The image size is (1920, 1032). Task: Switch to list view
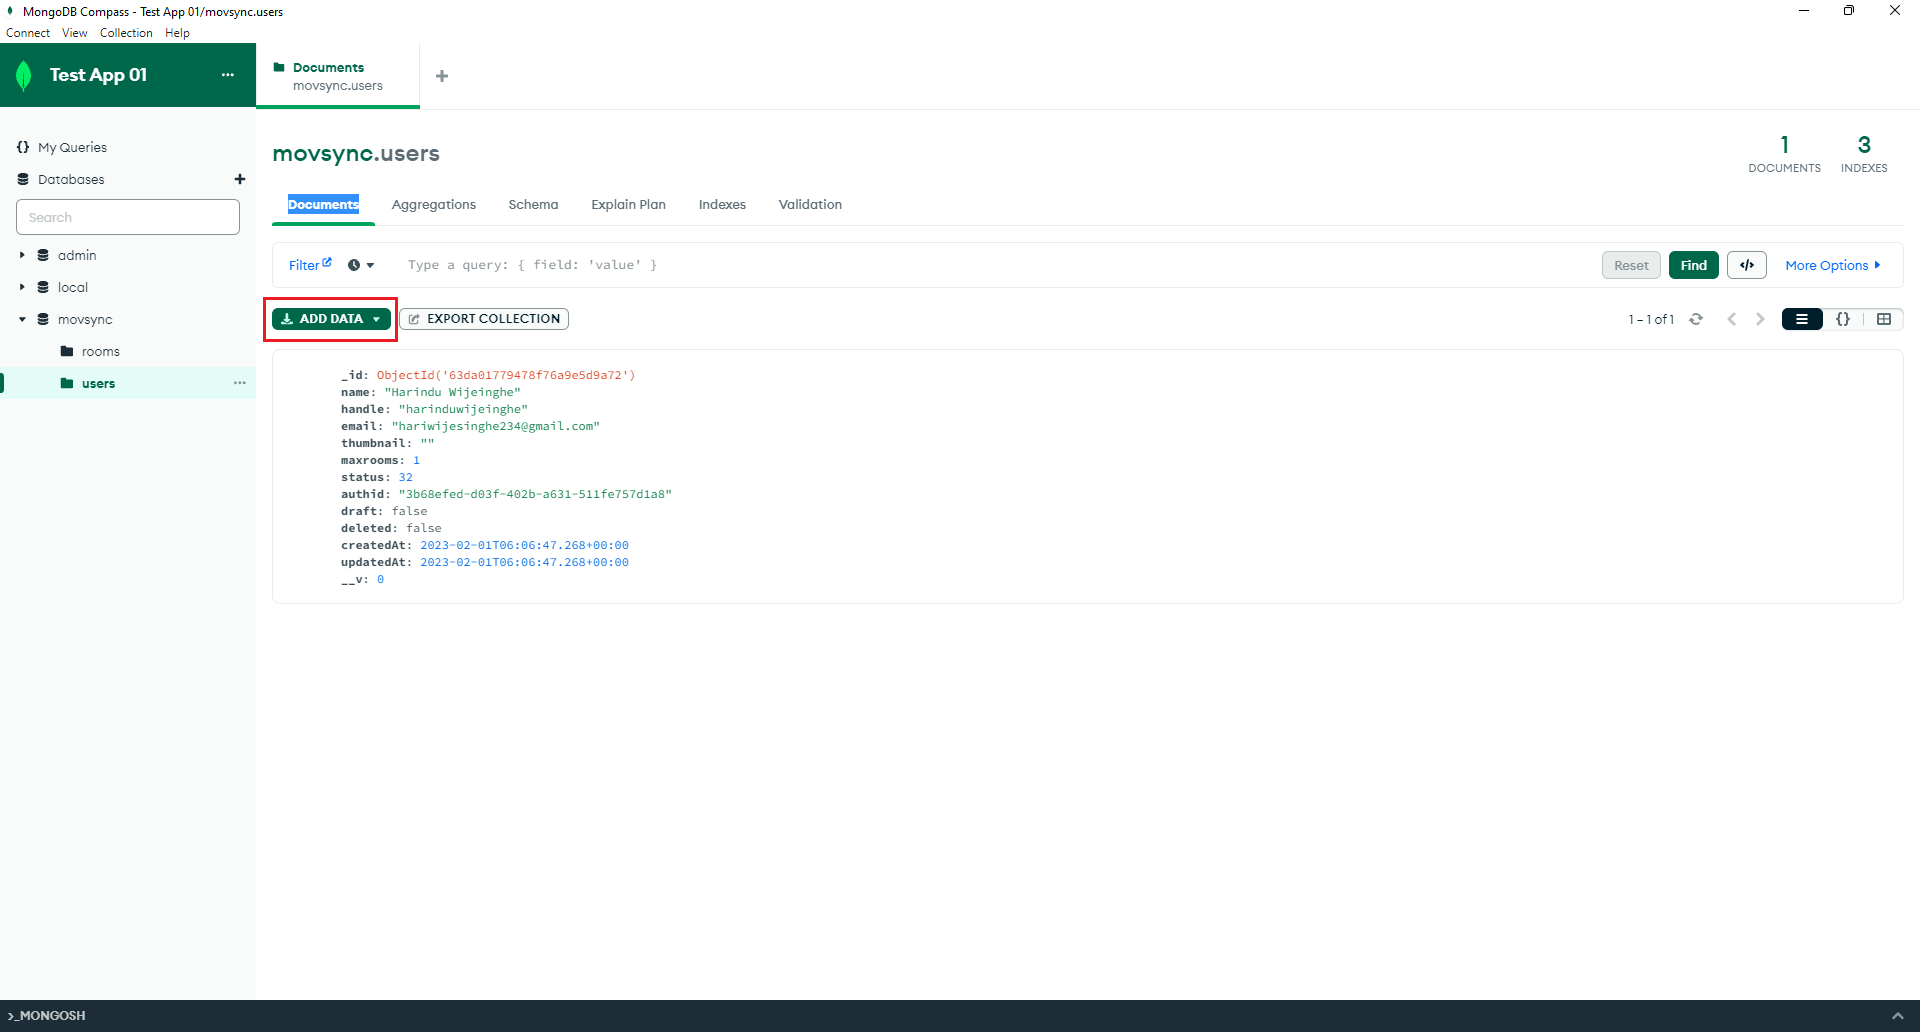[1802, 319]
